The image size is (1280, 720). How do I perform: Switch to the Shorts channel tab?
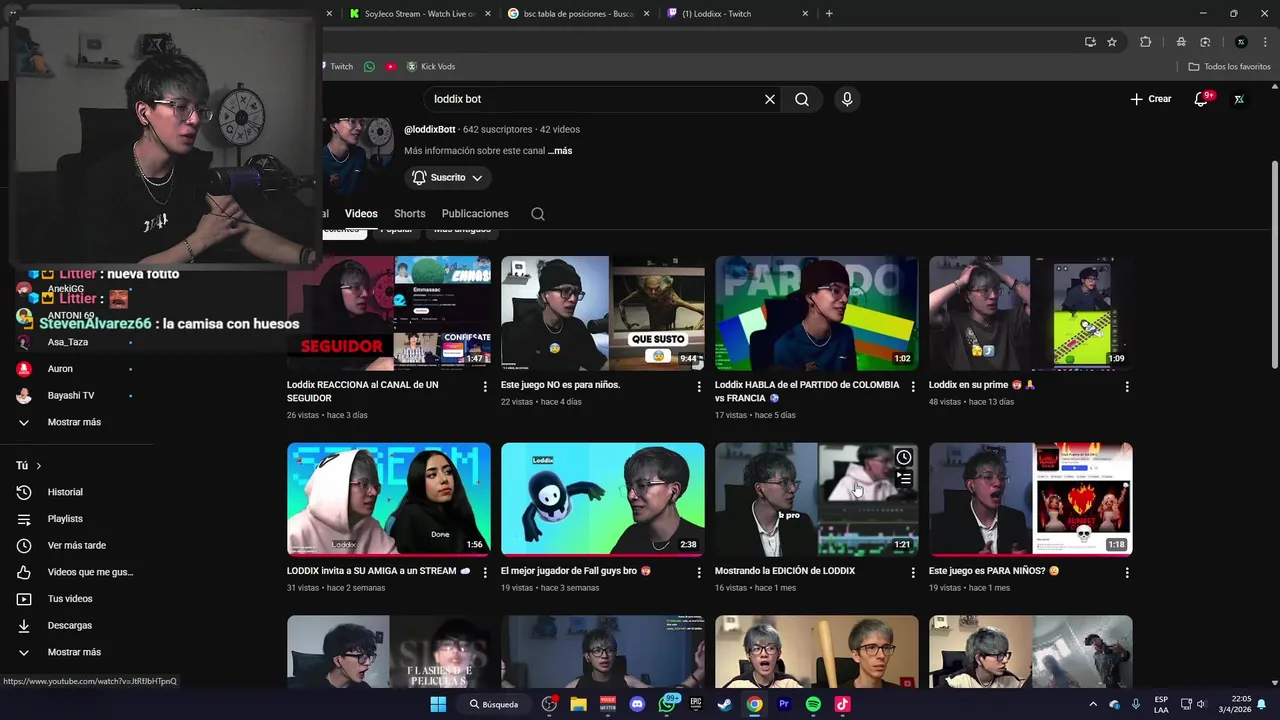[x=409, y=214]
